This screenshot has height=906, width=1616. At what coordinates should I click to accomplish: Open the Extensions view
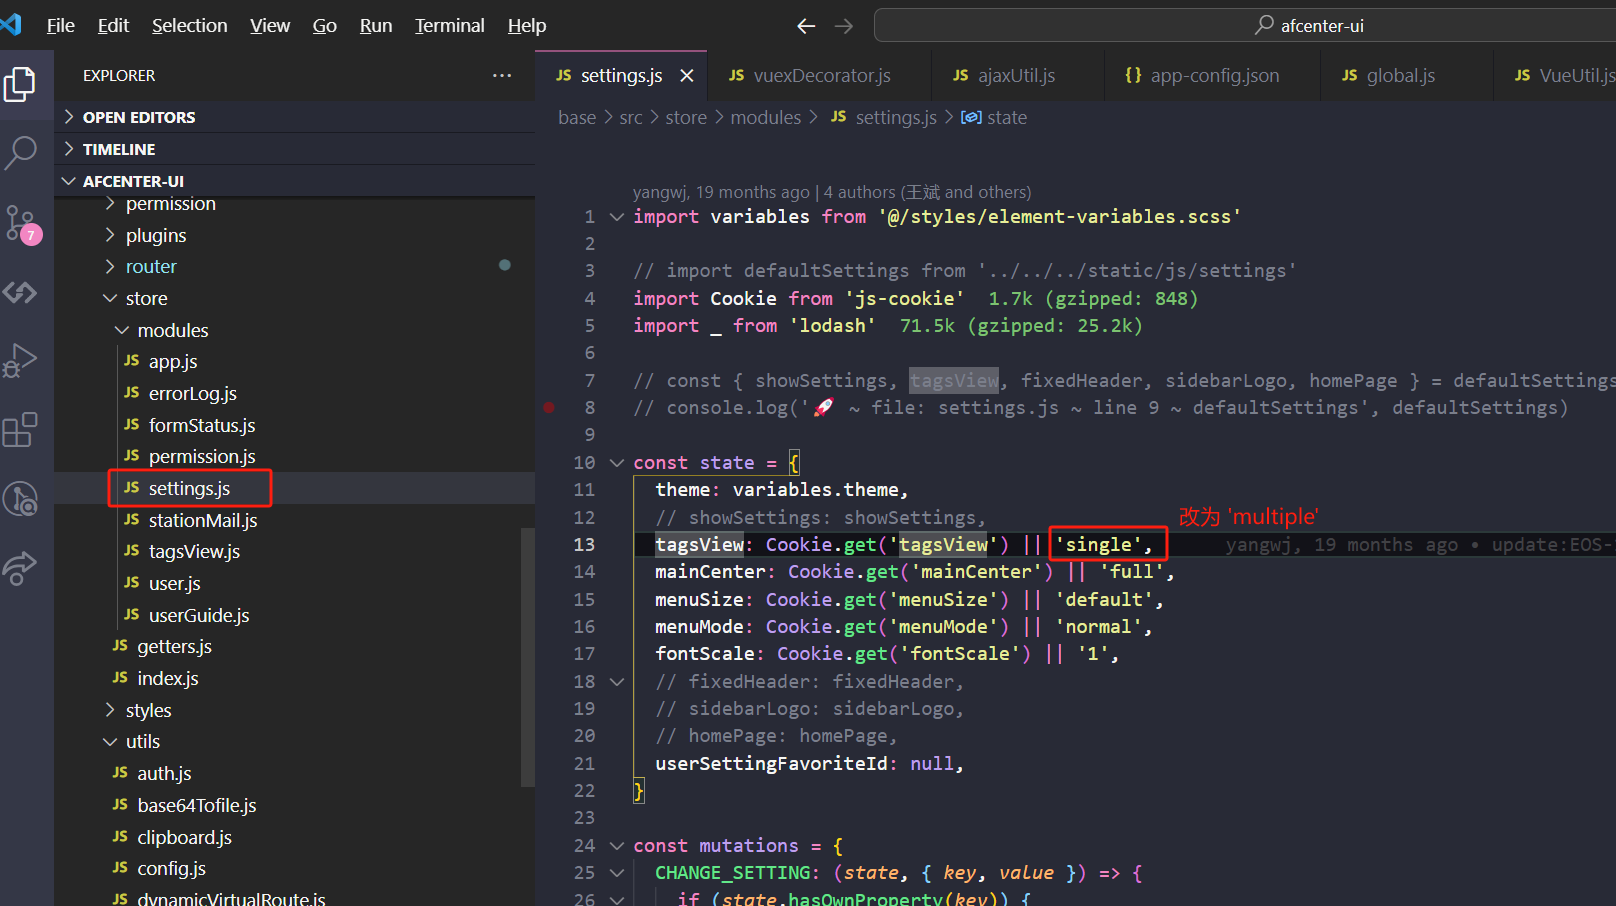pos(20,430)
